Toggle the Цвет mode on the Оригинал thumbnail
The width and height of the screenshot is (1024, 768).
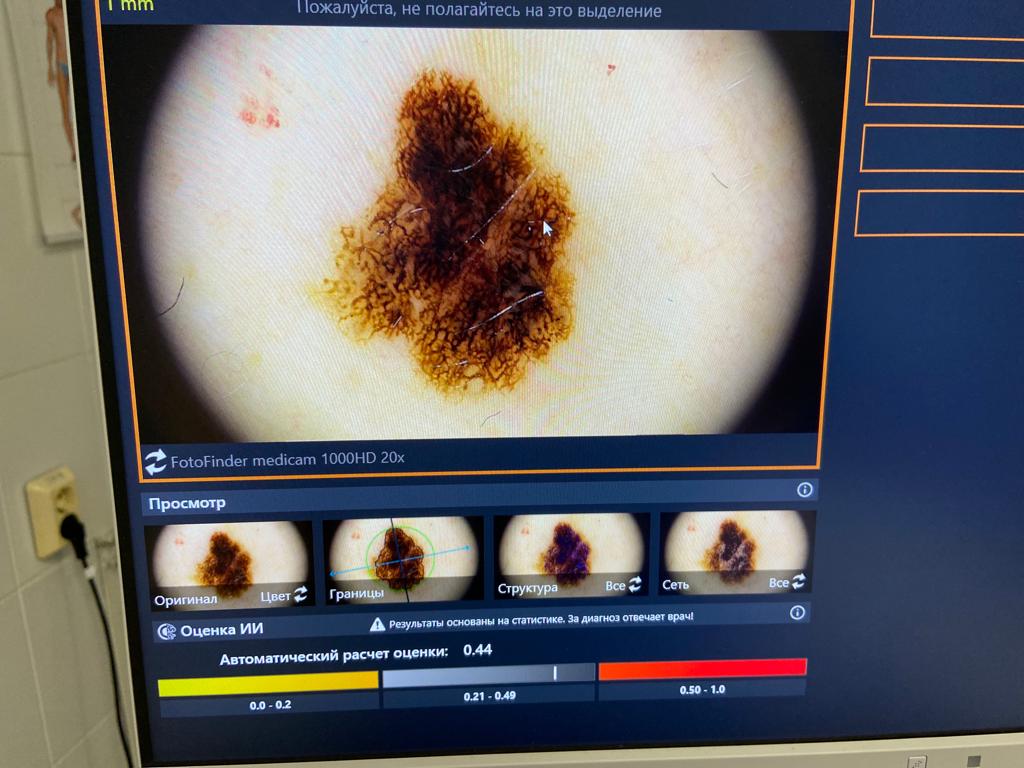[275, 596]
